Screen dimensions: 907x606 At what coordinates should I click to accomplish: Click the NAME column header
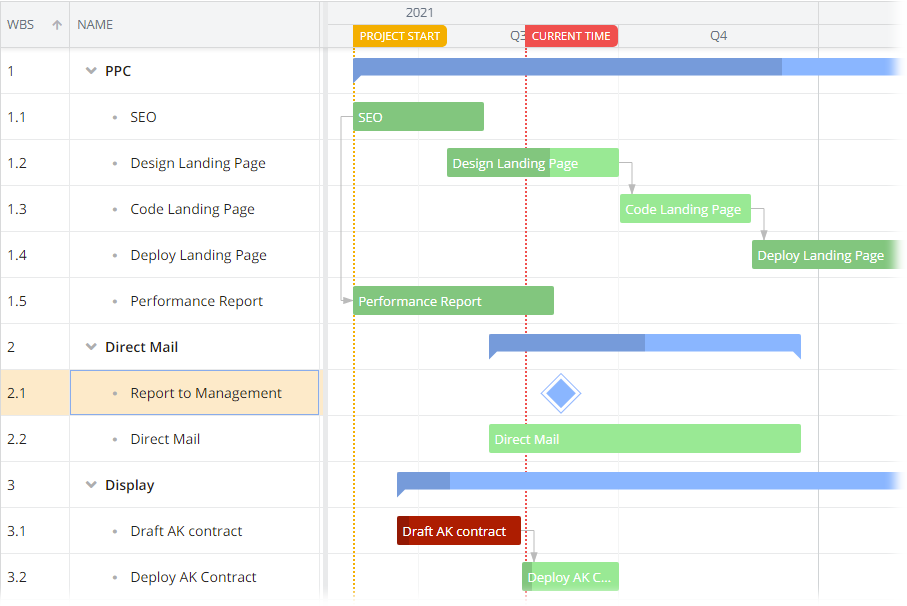(95, 24)
